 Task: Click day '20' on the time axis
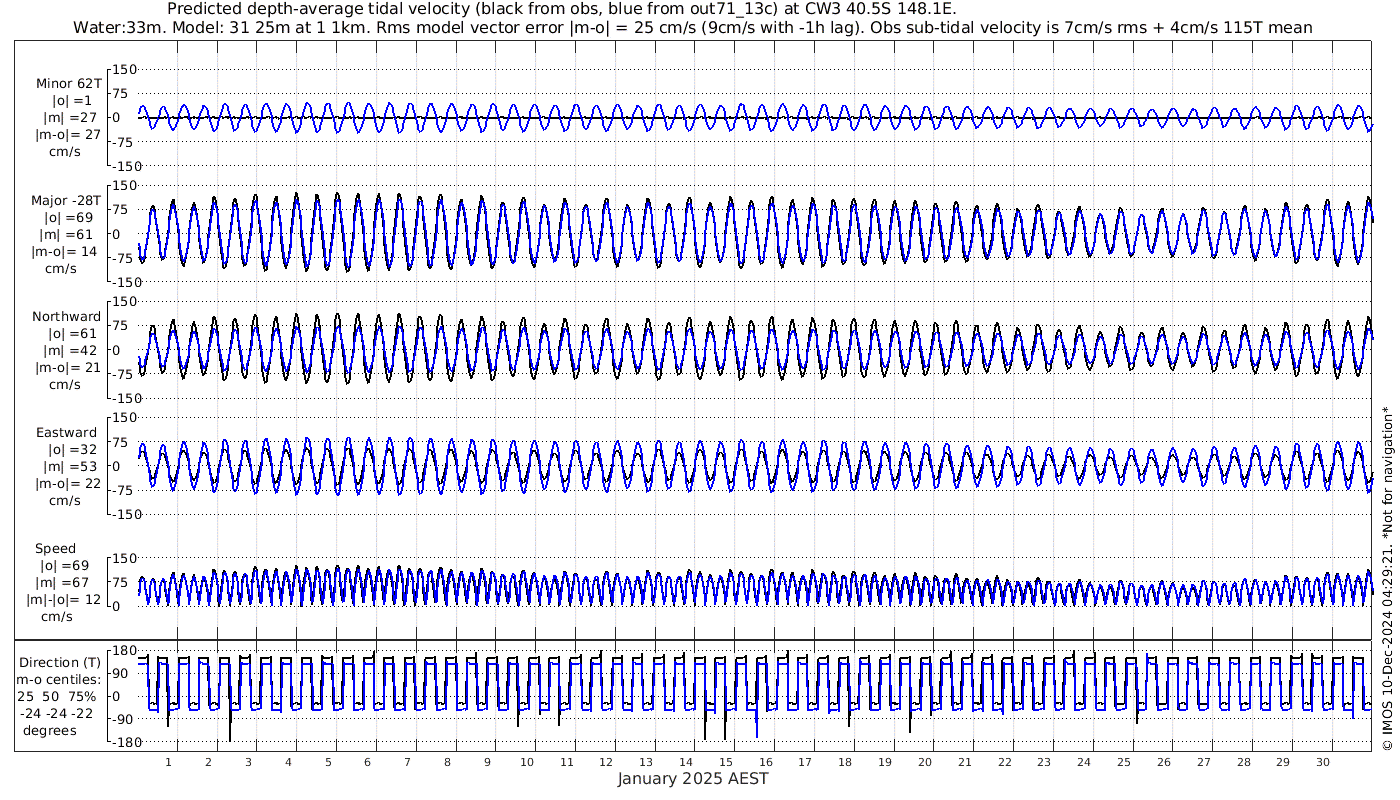point(925,762)
